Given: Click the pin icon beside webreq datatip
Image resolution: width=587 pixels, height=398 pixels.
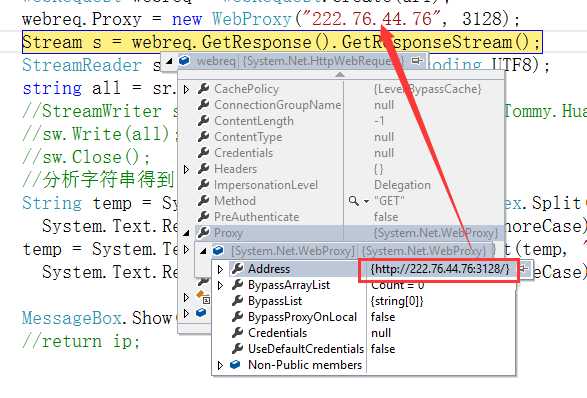Looking at the screenshot, I should click(x=417, y=60).
